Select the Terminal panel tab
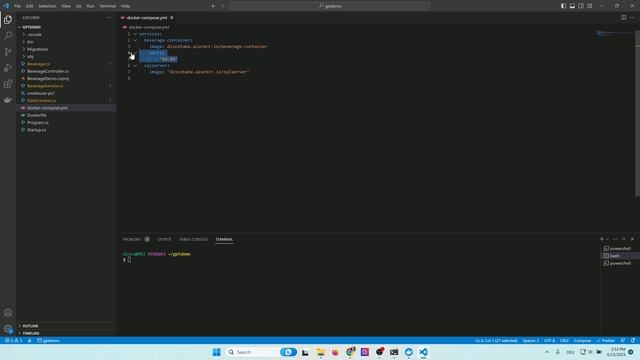The image size is (640, 360). [x=224, y=239]
